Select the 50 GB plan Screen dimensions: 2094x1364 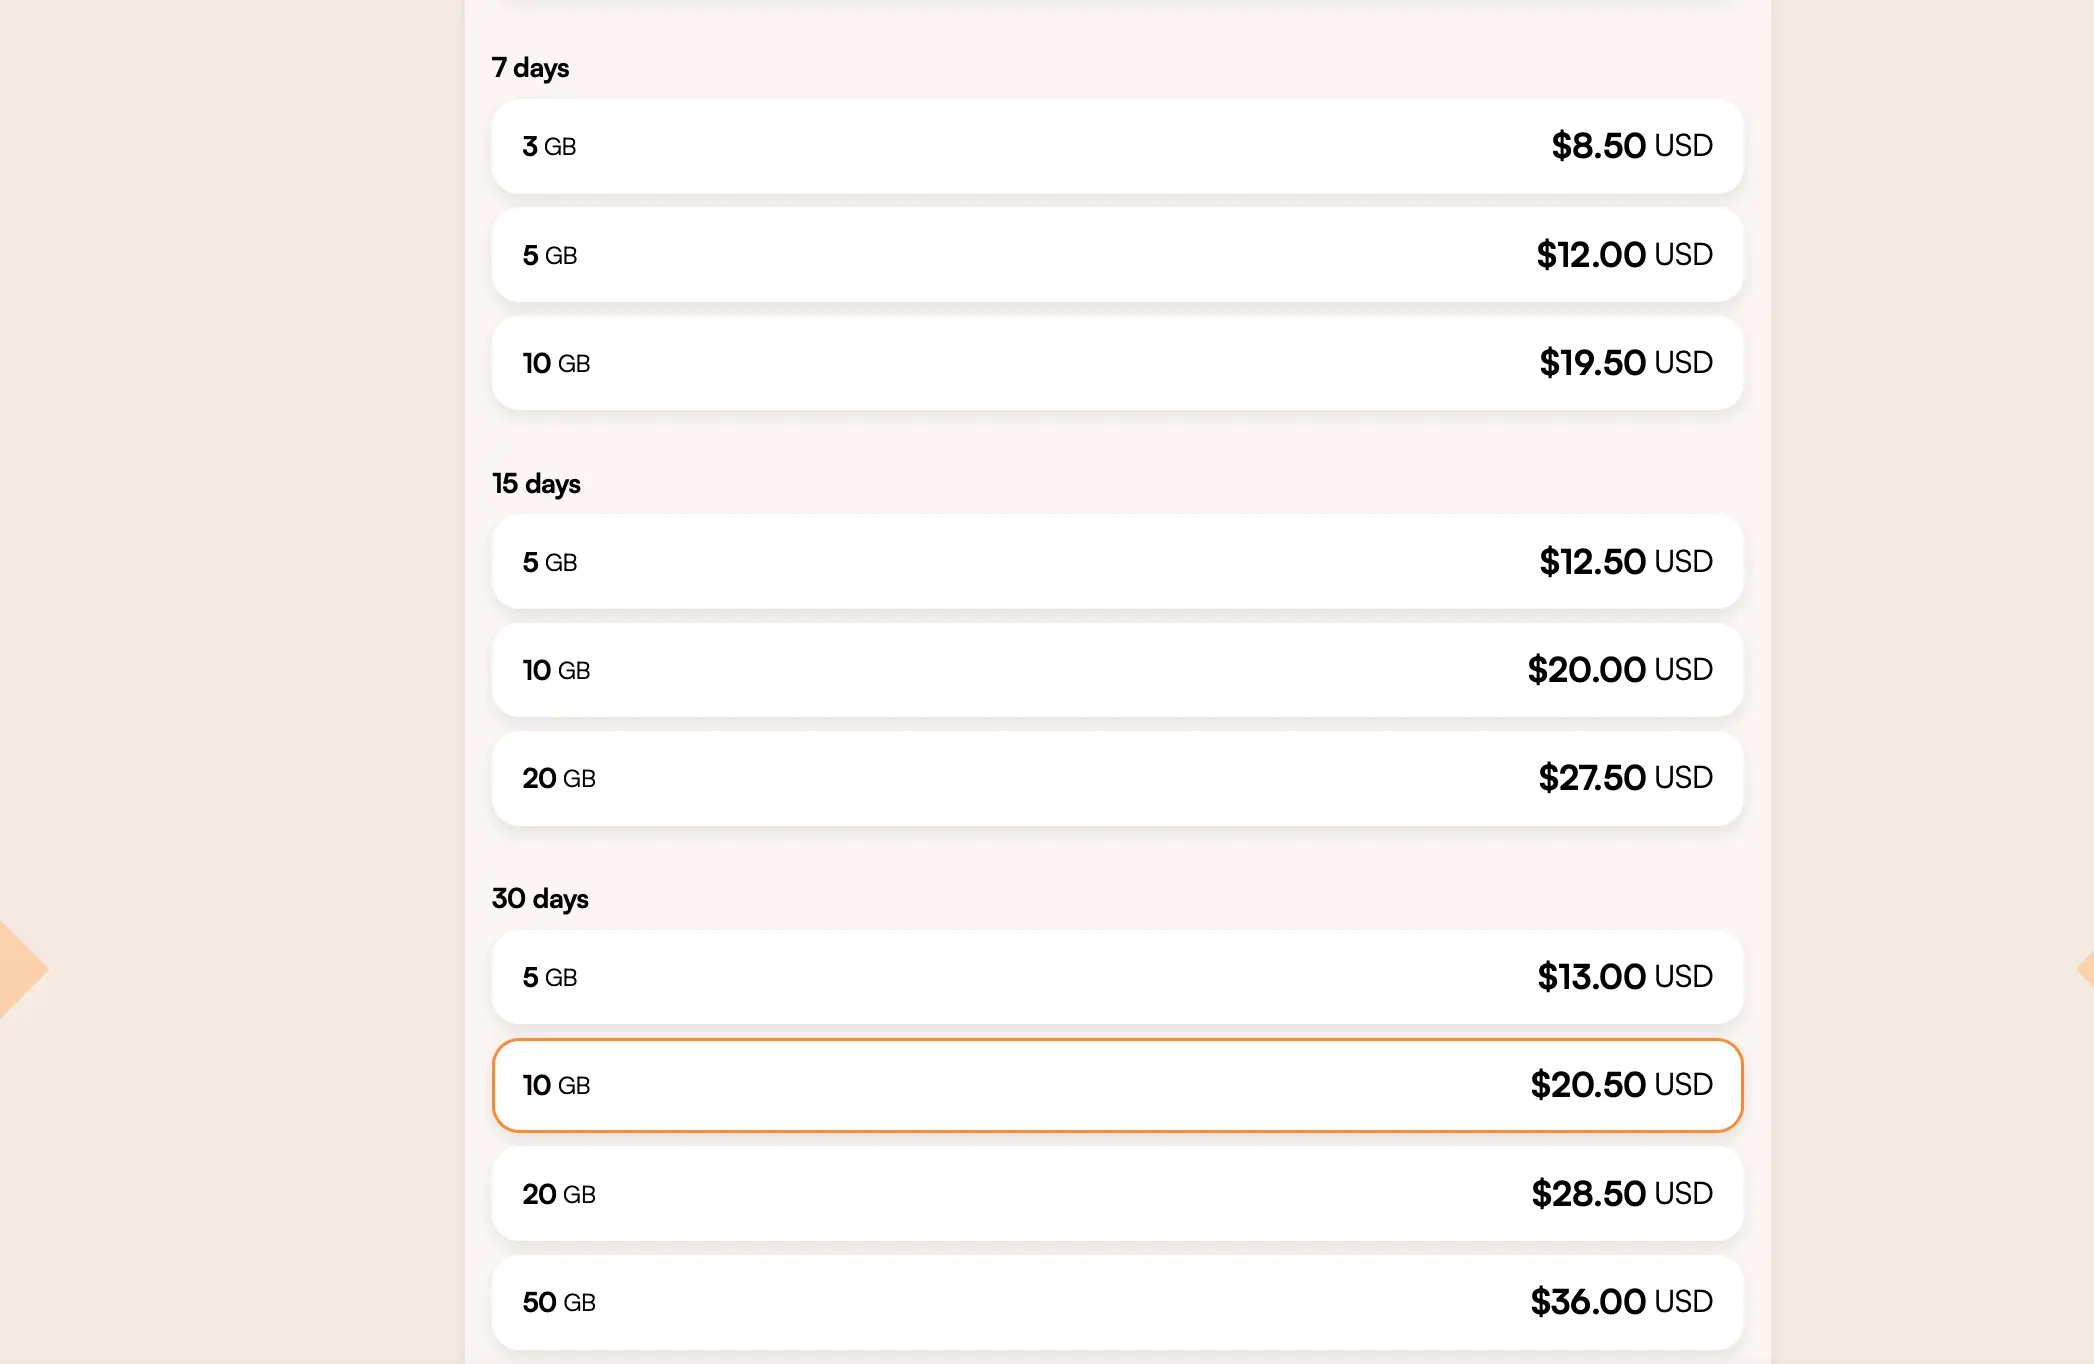pos(1117,1302)
